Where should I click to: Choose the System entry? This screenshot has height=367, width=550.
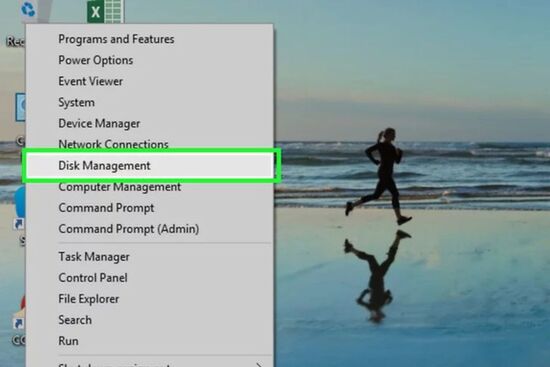click(x=149, y=102)
